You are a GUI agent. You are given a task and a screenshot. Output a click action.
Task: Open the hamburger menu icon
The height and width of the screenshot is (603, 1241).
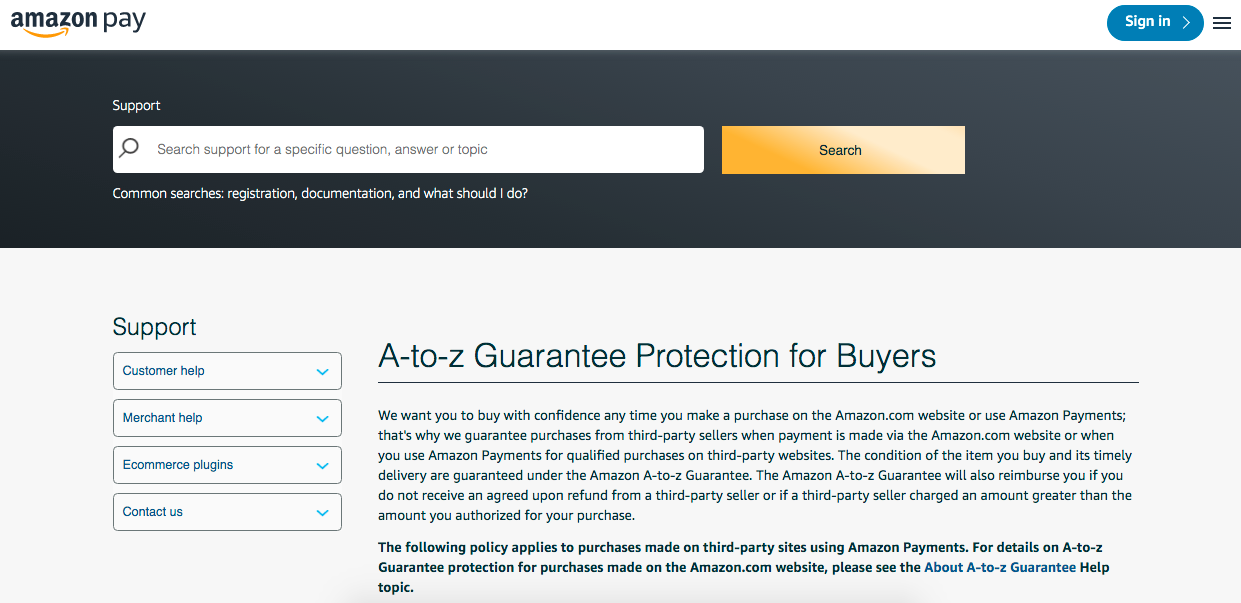(1222, 23)
